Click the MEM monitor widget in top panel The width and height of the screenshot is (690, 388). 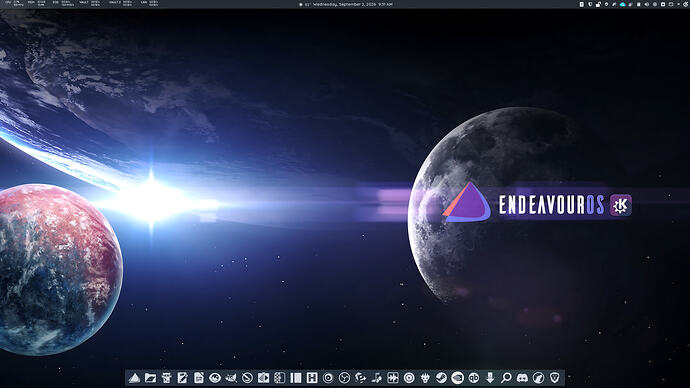[x=37, y=3]
